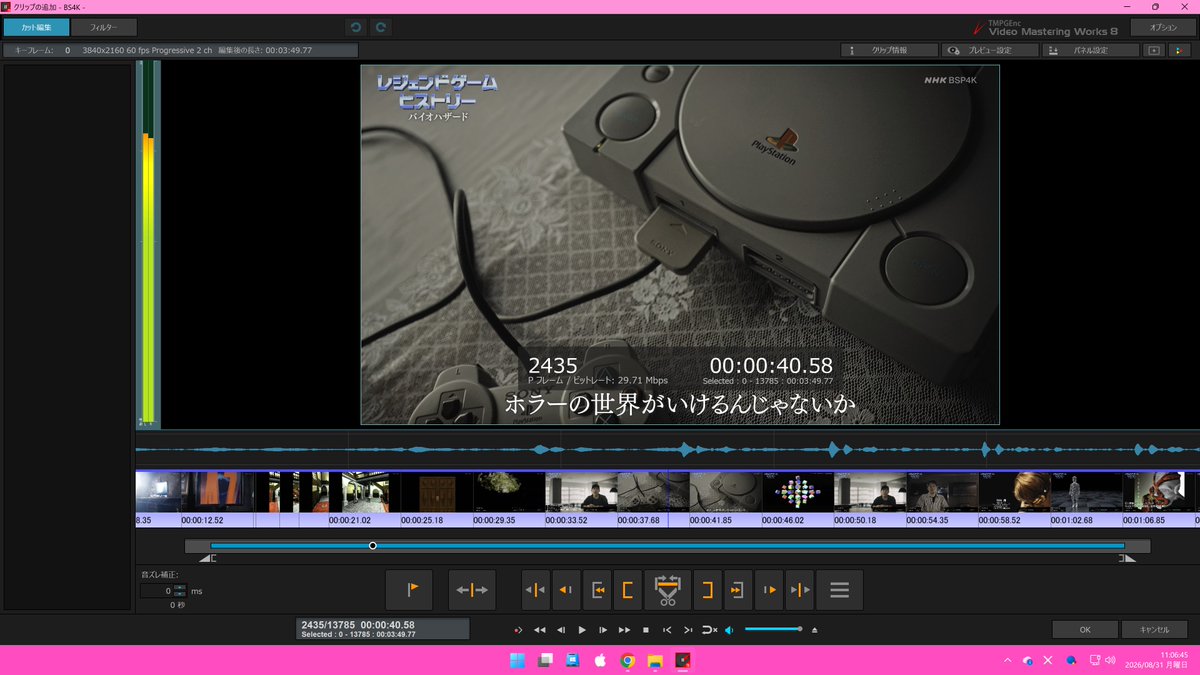The width and height of the screenshot is (1200, 675).
Task: Click the frame counter 2435/13785 field
Action: (x=383, y=629)
